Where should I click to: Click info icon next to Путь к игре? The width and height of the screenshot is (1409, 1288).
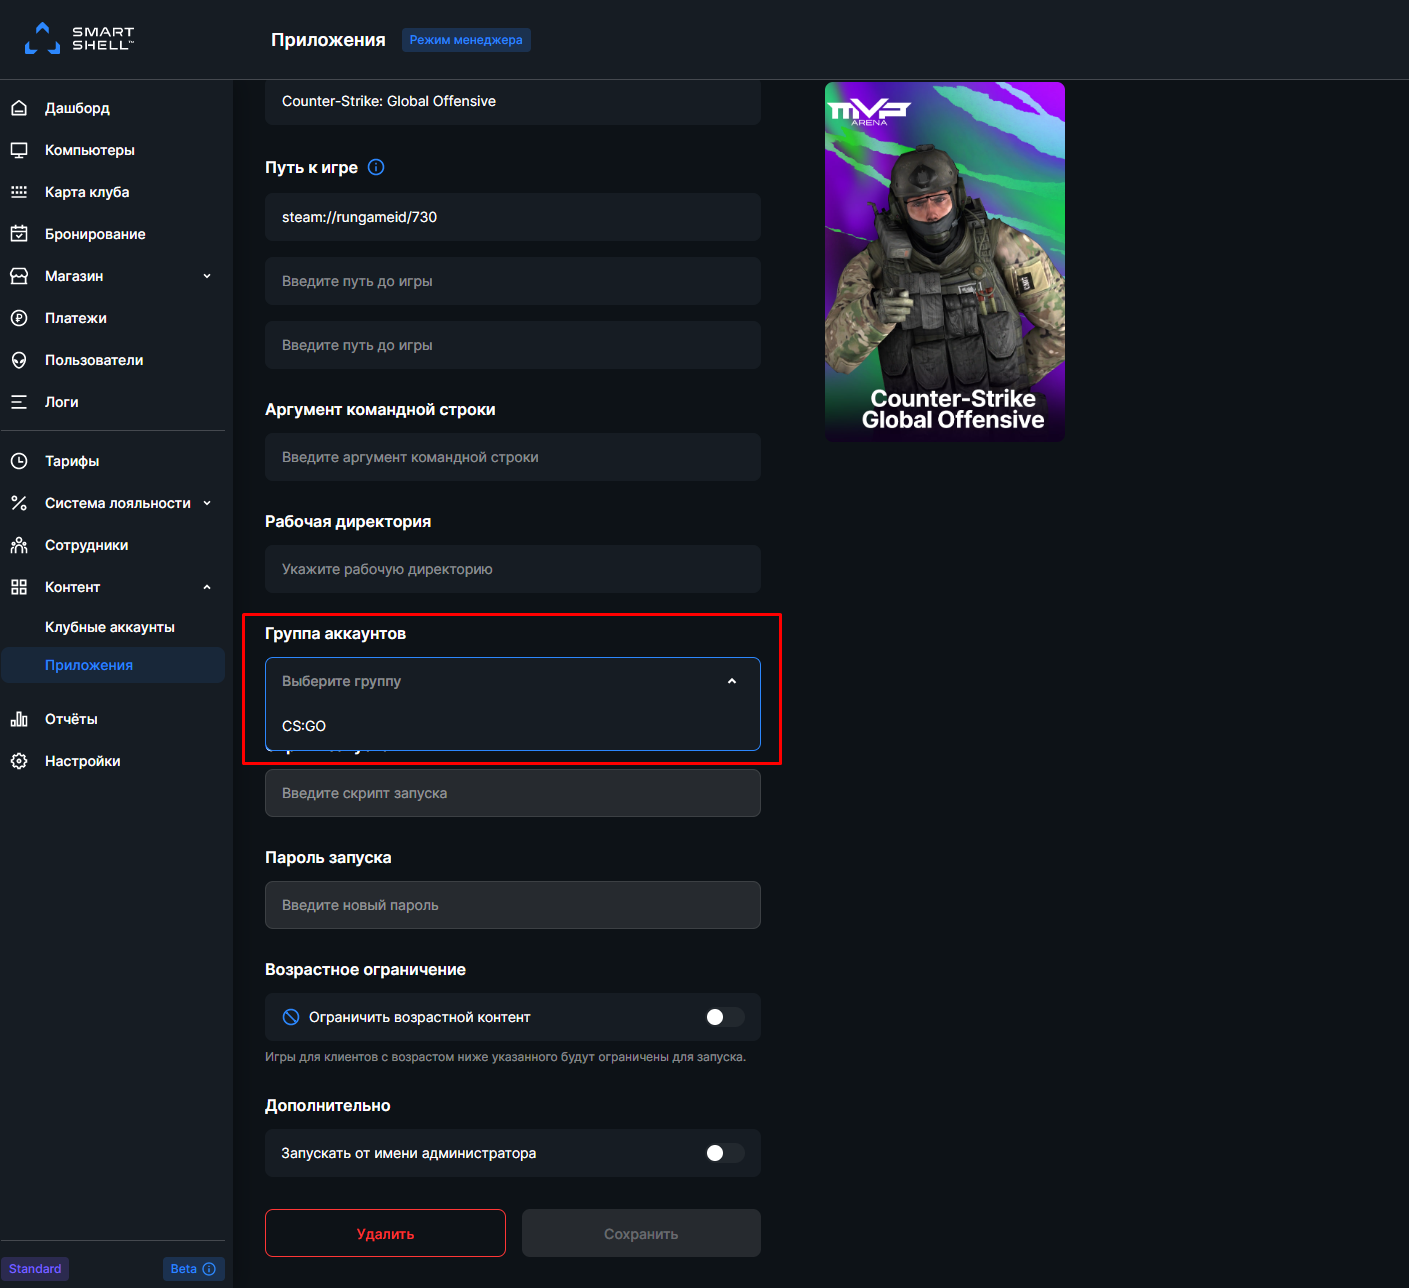tap(376, 167)
